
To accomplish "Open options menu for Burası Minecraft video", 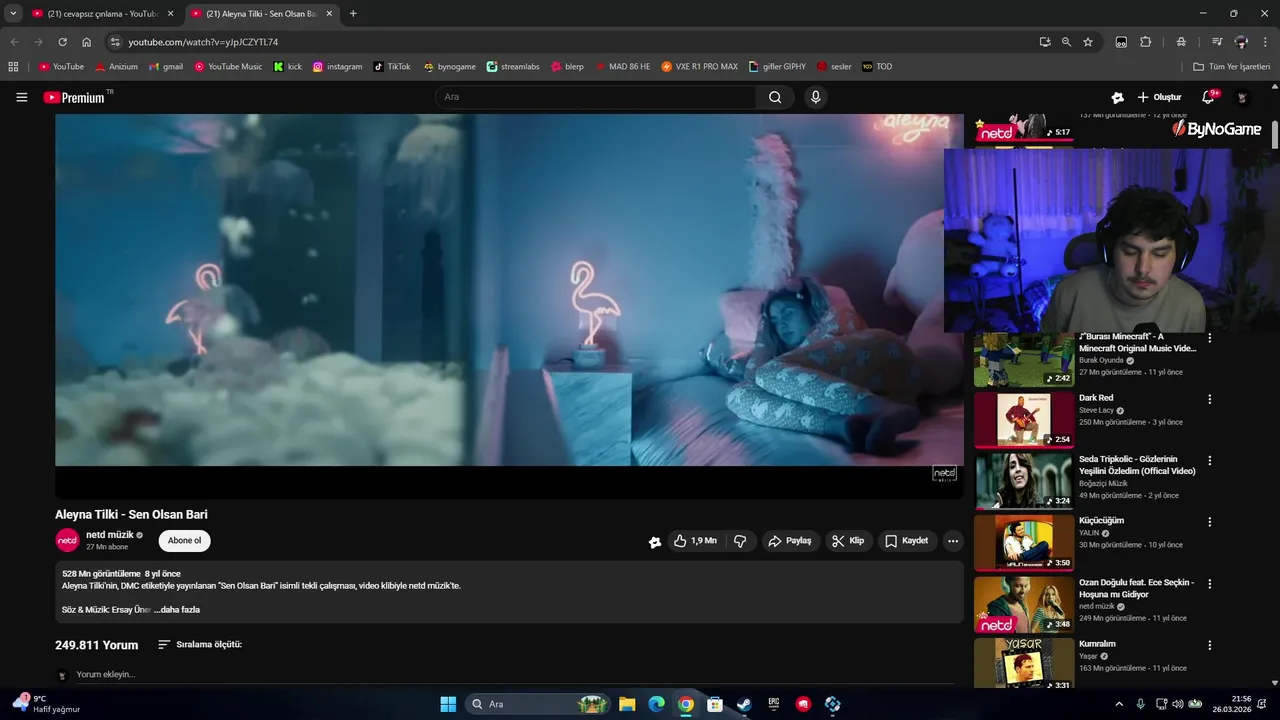I will pos(1209,338).
